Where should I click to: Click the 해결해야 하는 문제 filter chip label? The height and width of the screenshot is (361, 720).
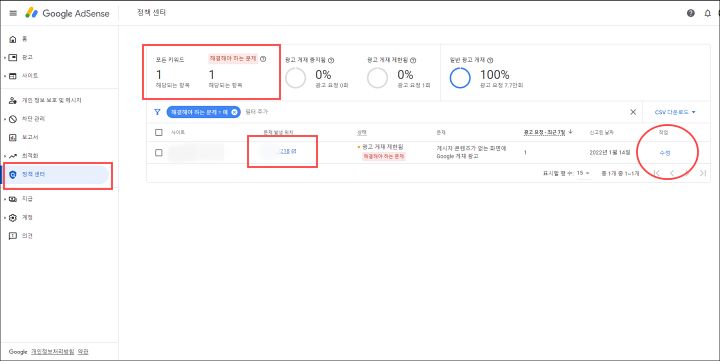click(199, 112)
